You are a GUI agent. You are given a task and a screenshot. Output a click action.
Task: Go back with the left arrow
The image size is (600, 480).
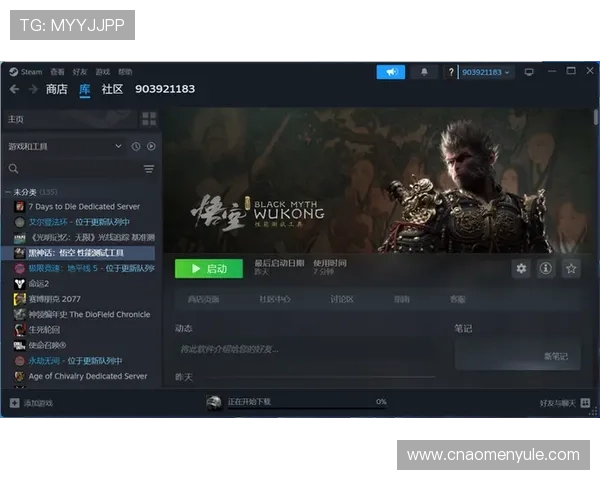click(15, 89)
